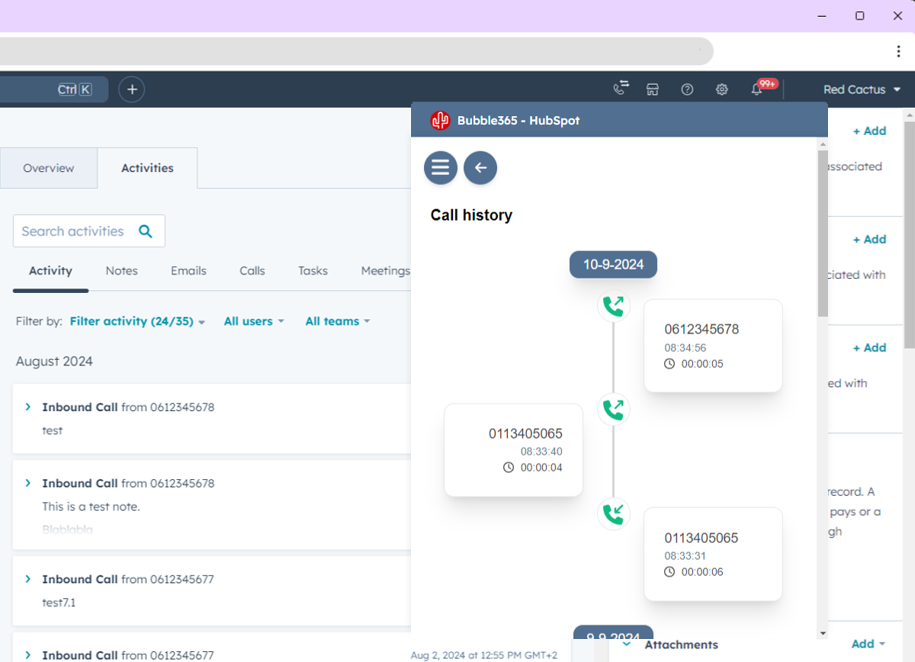Open the Red Cactus account menu
This screenshot has width=915, height=662.
861,89
